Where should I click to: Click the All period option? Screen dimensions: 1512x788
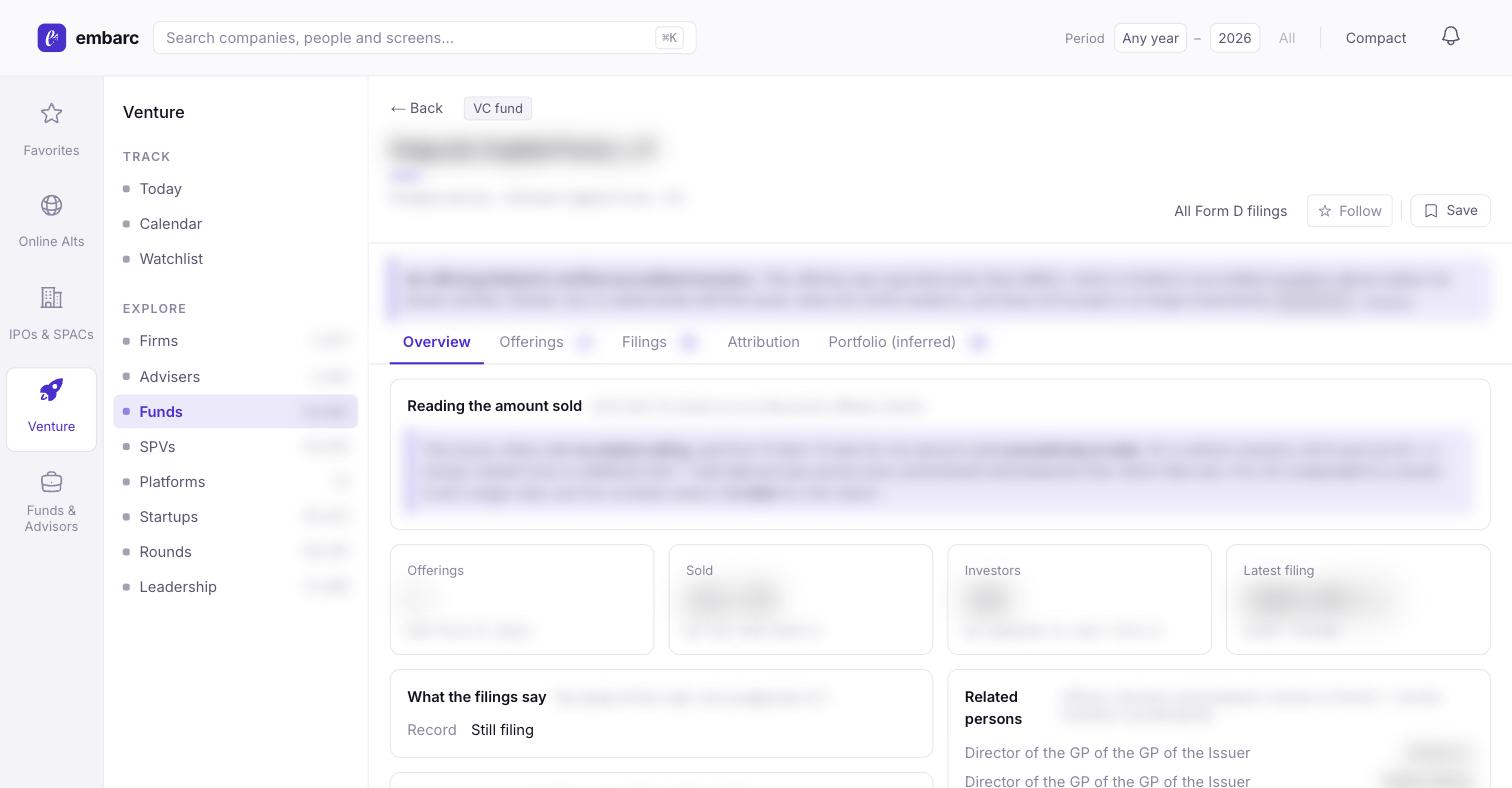[1286, 38]
